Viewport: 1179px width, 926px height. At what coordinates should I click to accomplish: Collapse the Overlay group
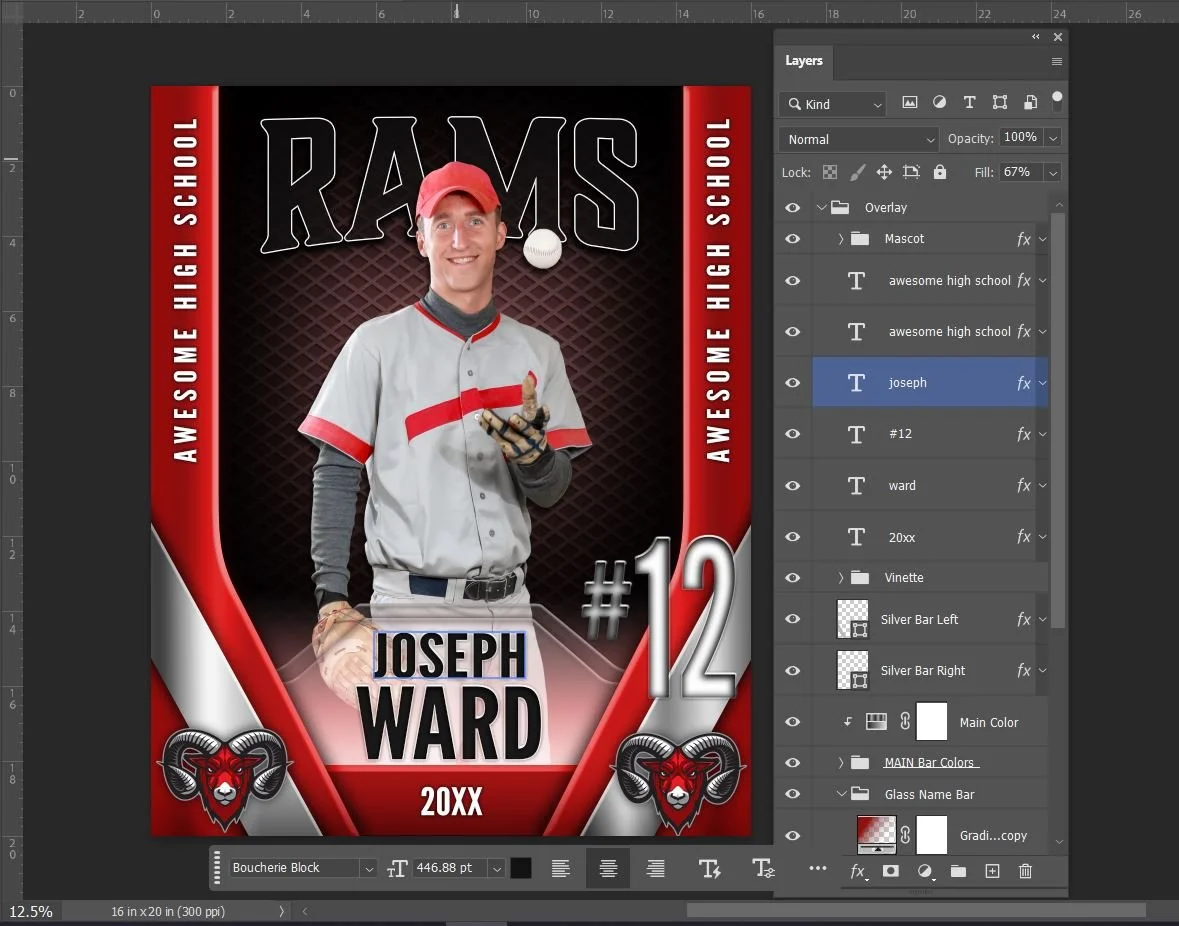pos(822,207)
